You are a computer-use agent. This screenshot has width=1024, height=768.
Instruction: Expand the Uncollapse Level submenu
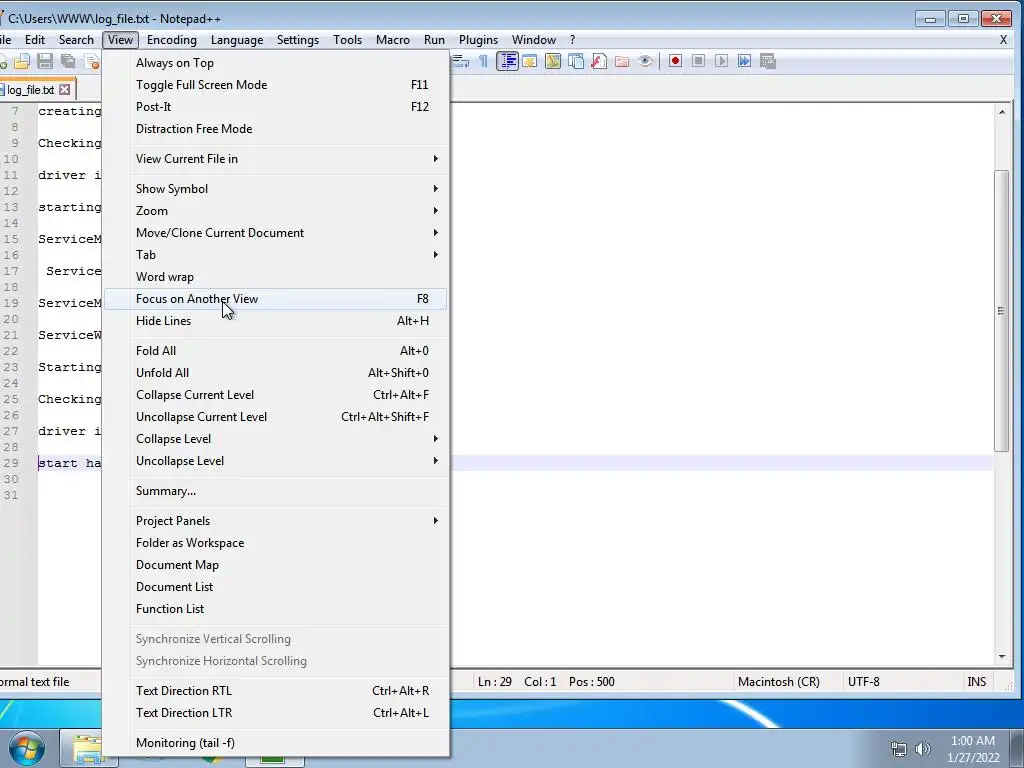pyautogui.click(x=276, y=462)
